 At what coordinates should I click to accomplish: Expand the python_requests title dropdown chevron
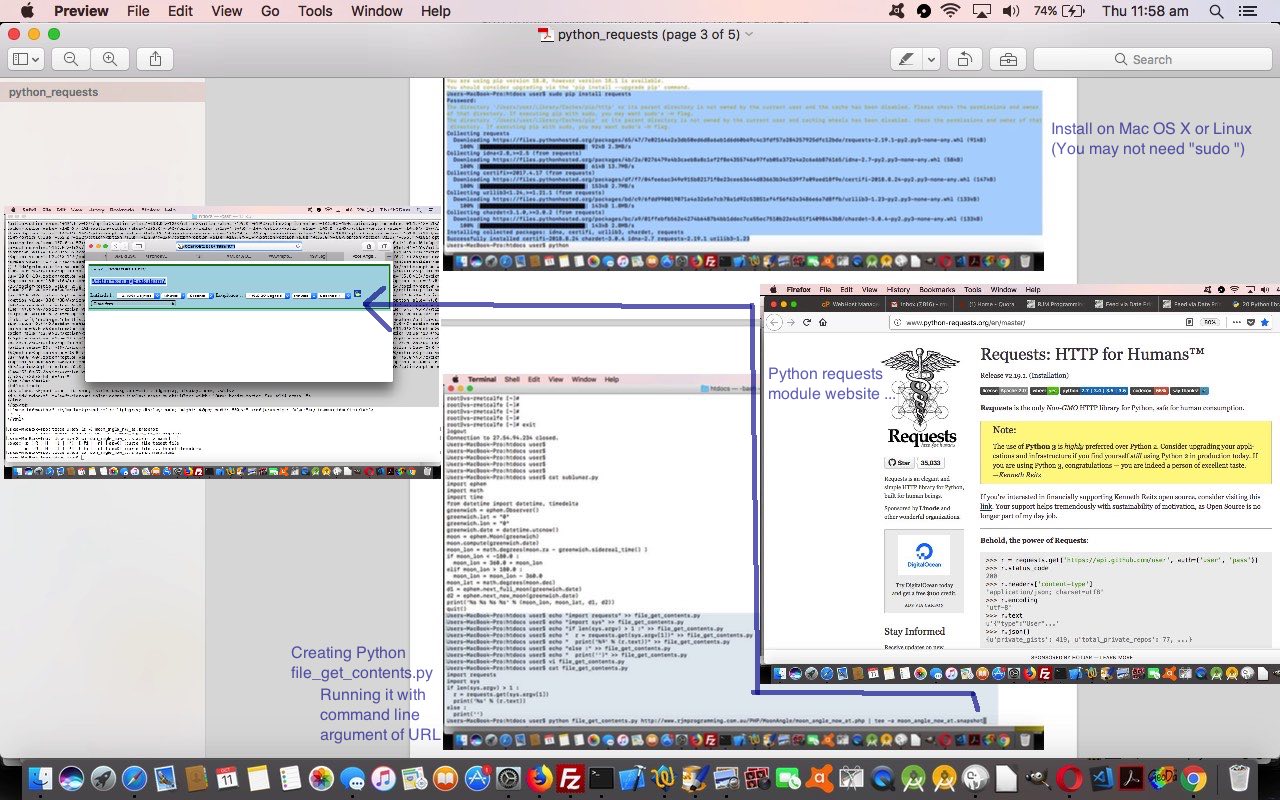(x=750, y=34)
